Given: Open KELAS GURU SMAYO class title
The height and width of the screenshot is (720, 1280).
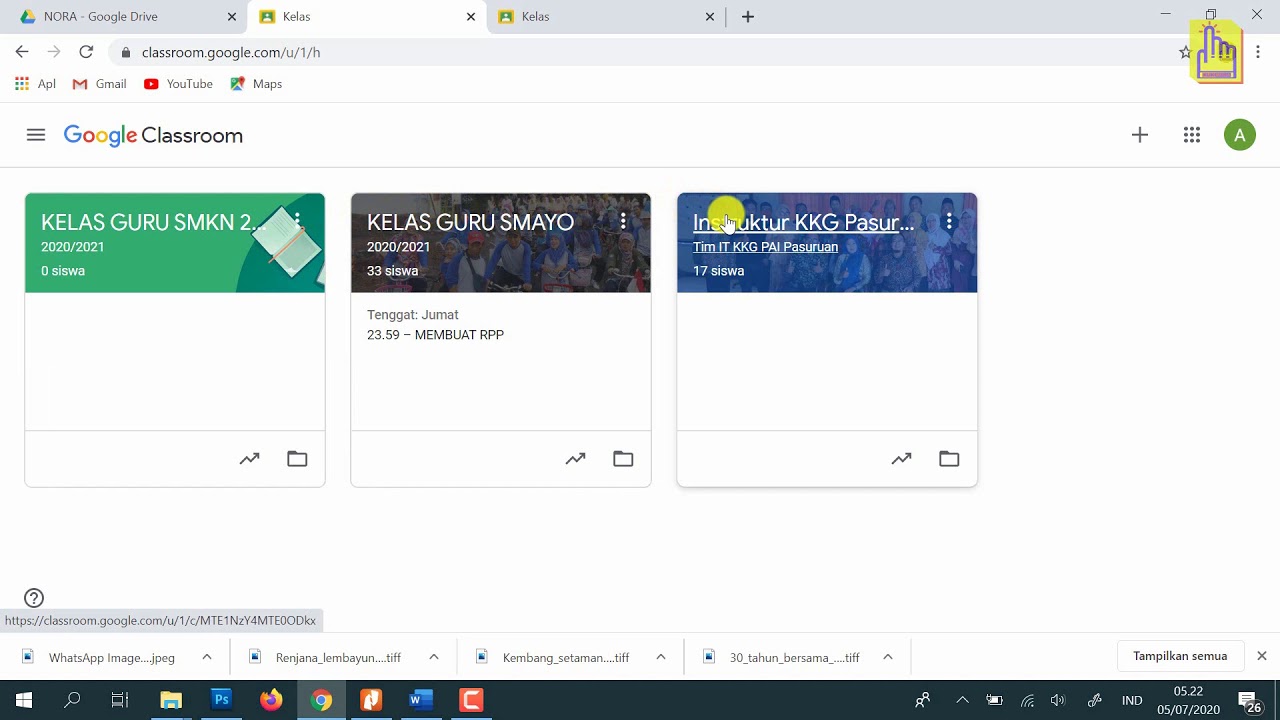Looking at the screenshot, I should (470, 222).
